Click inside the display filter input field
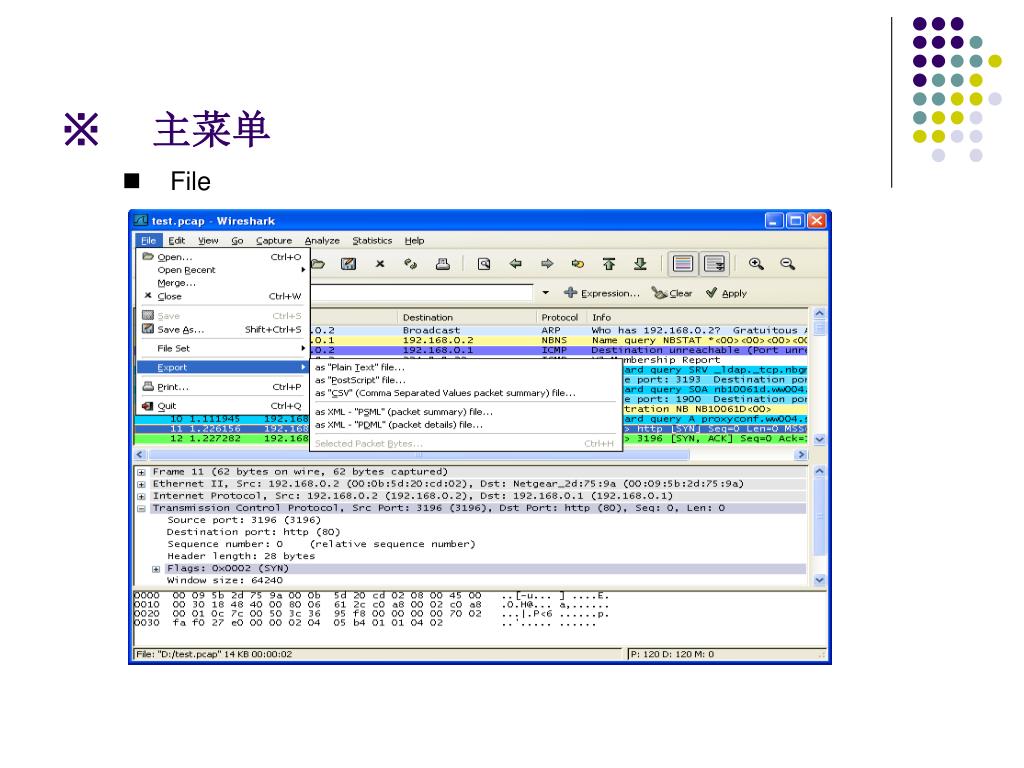Image resolution: width=1024 pixels, height=768 pixels. 421,293
